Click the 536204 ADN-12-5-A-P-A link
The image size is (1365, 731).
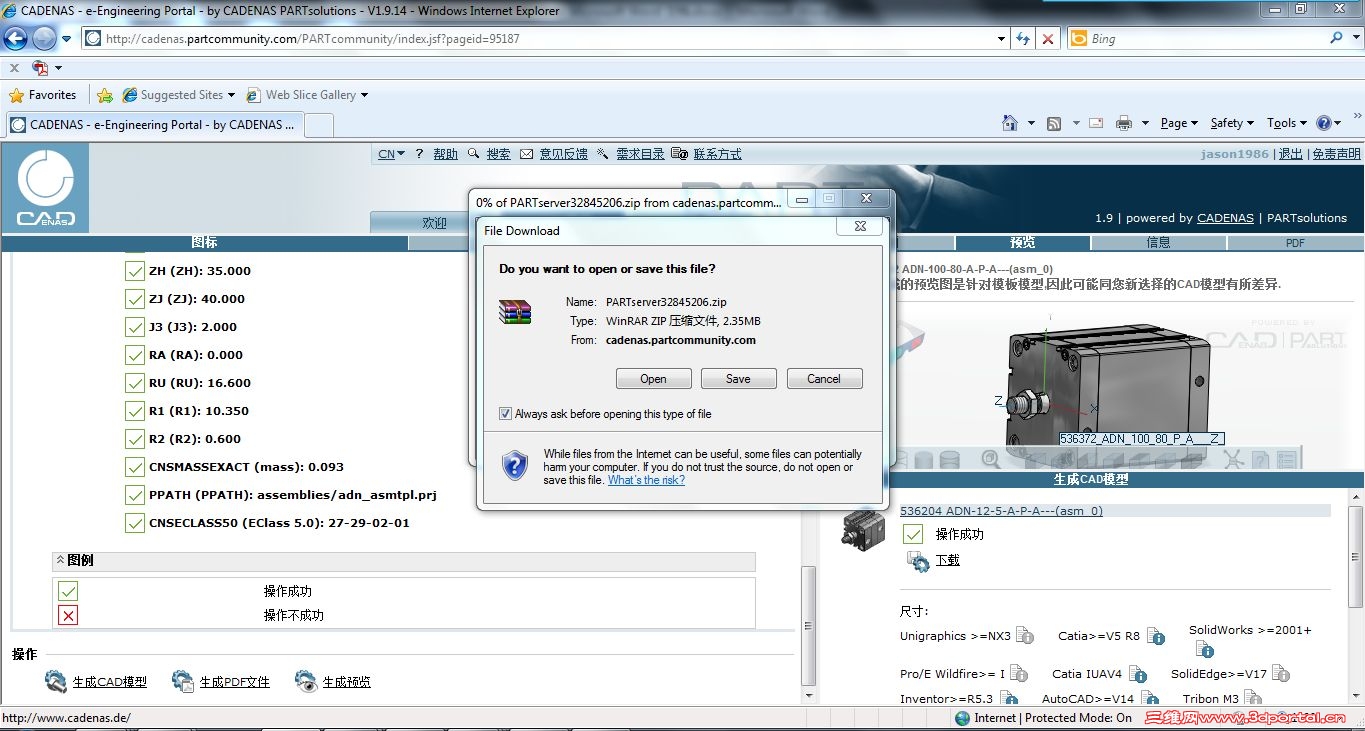1001,511
